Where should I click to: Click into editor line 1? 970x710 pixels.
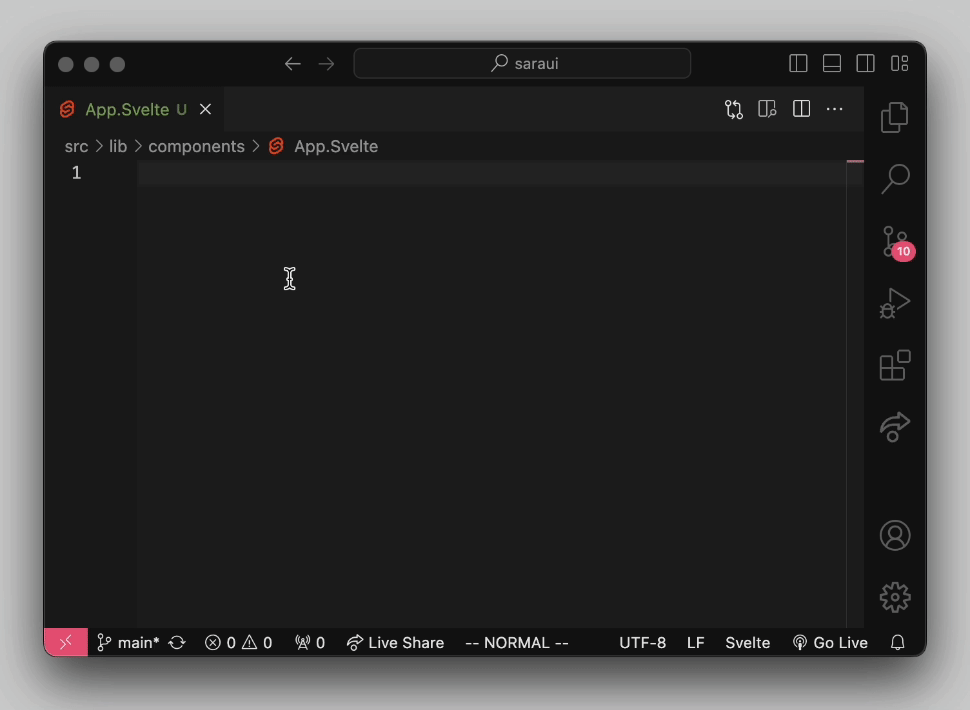[x=492, y=173]
